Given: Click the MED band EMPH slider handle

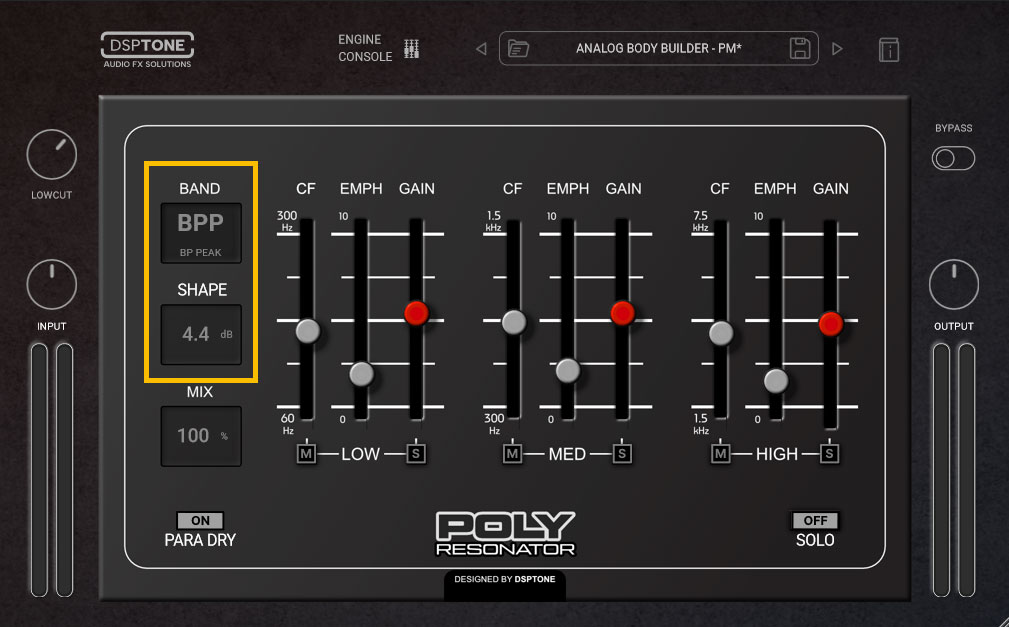Looking at the screenshot, I should 568,370.
